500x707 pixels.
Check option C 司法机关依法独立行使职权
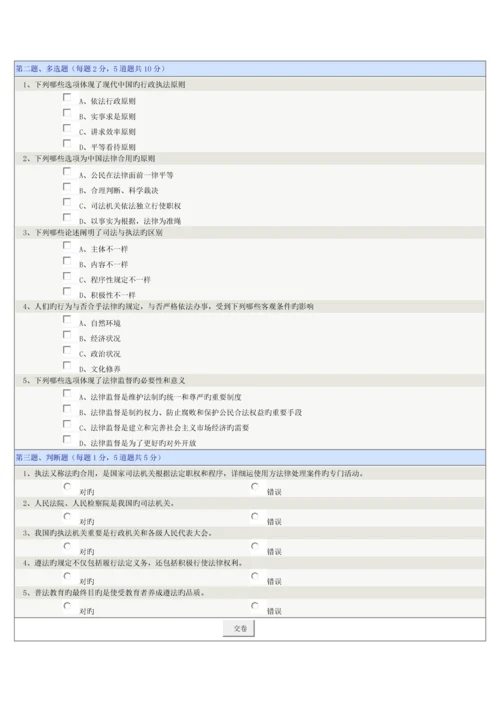tap(67, 202)
